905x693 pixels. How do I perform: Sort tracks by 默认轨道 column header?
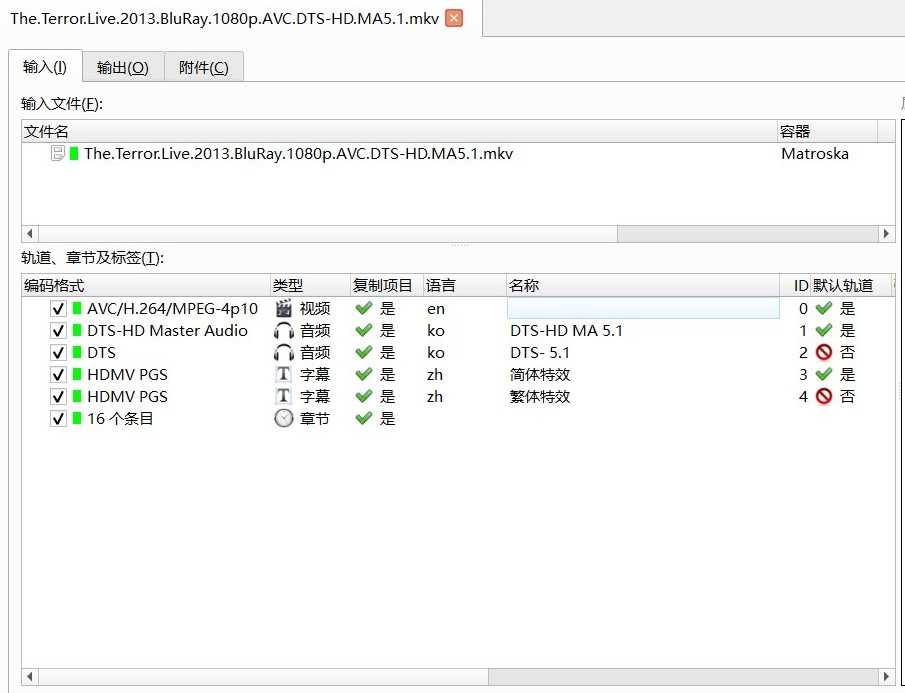(851, 286)
